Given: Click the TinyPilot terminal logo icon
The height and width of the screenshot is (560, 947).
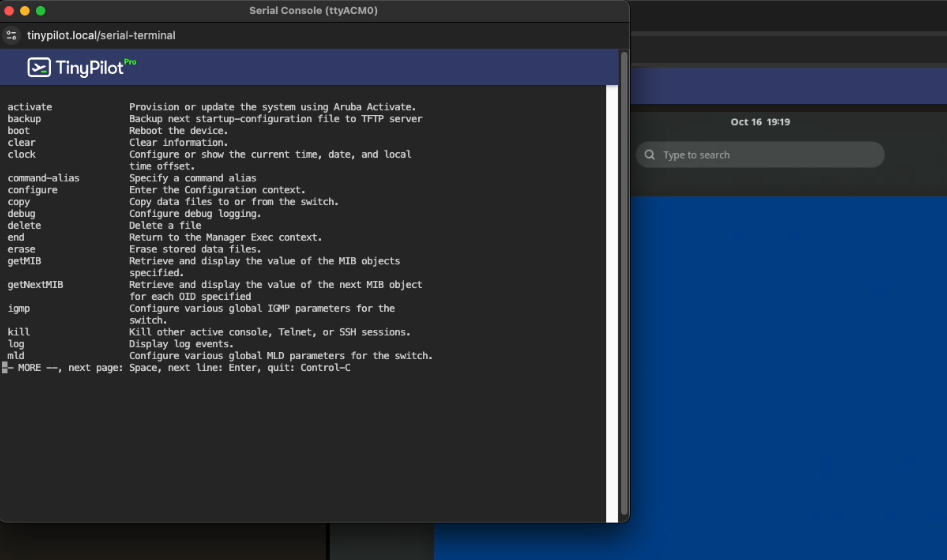Looking at the screenshot, I should [x=39, y=67].
